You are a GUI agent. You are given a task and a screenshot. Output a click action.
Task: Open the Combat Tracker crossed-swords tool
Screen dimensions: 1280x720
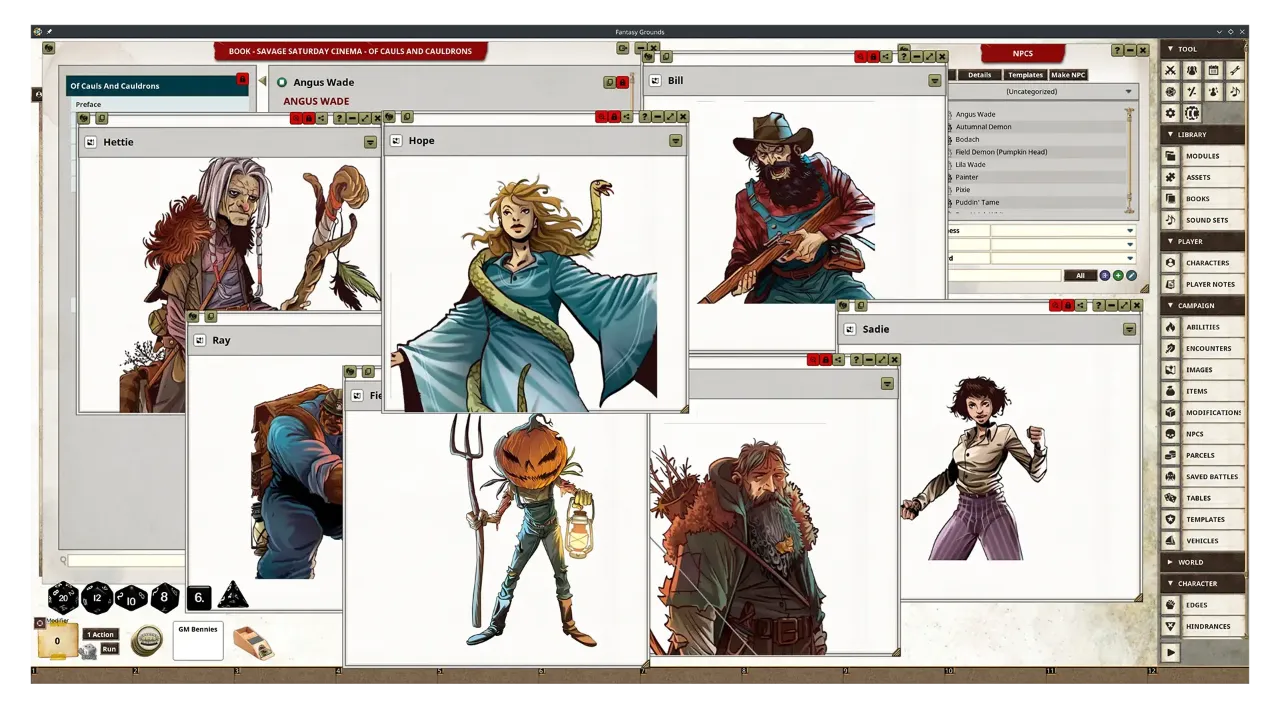pos(1171,70)
